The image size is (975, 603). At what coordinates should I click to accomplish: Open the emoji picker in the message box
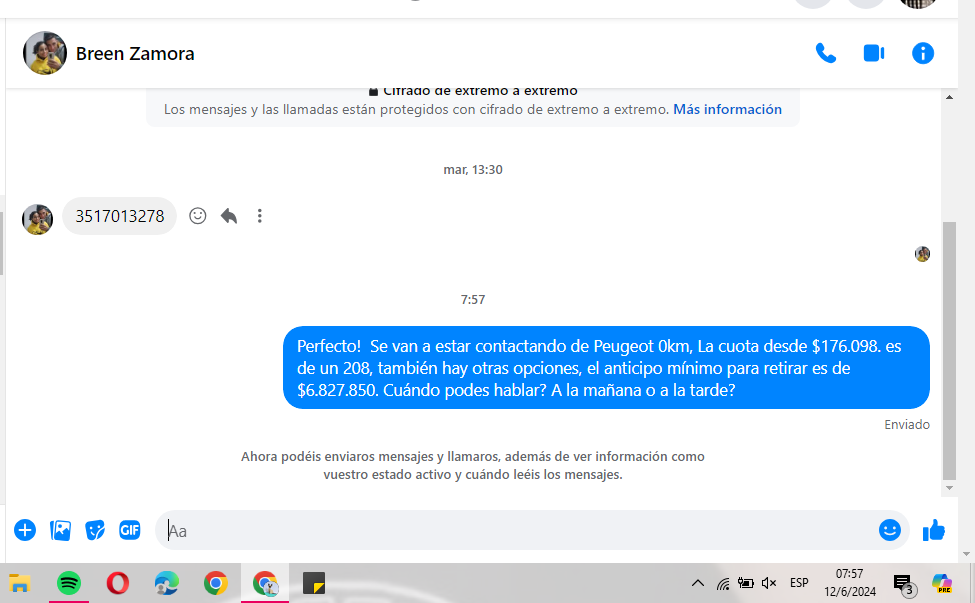(890, 530)
